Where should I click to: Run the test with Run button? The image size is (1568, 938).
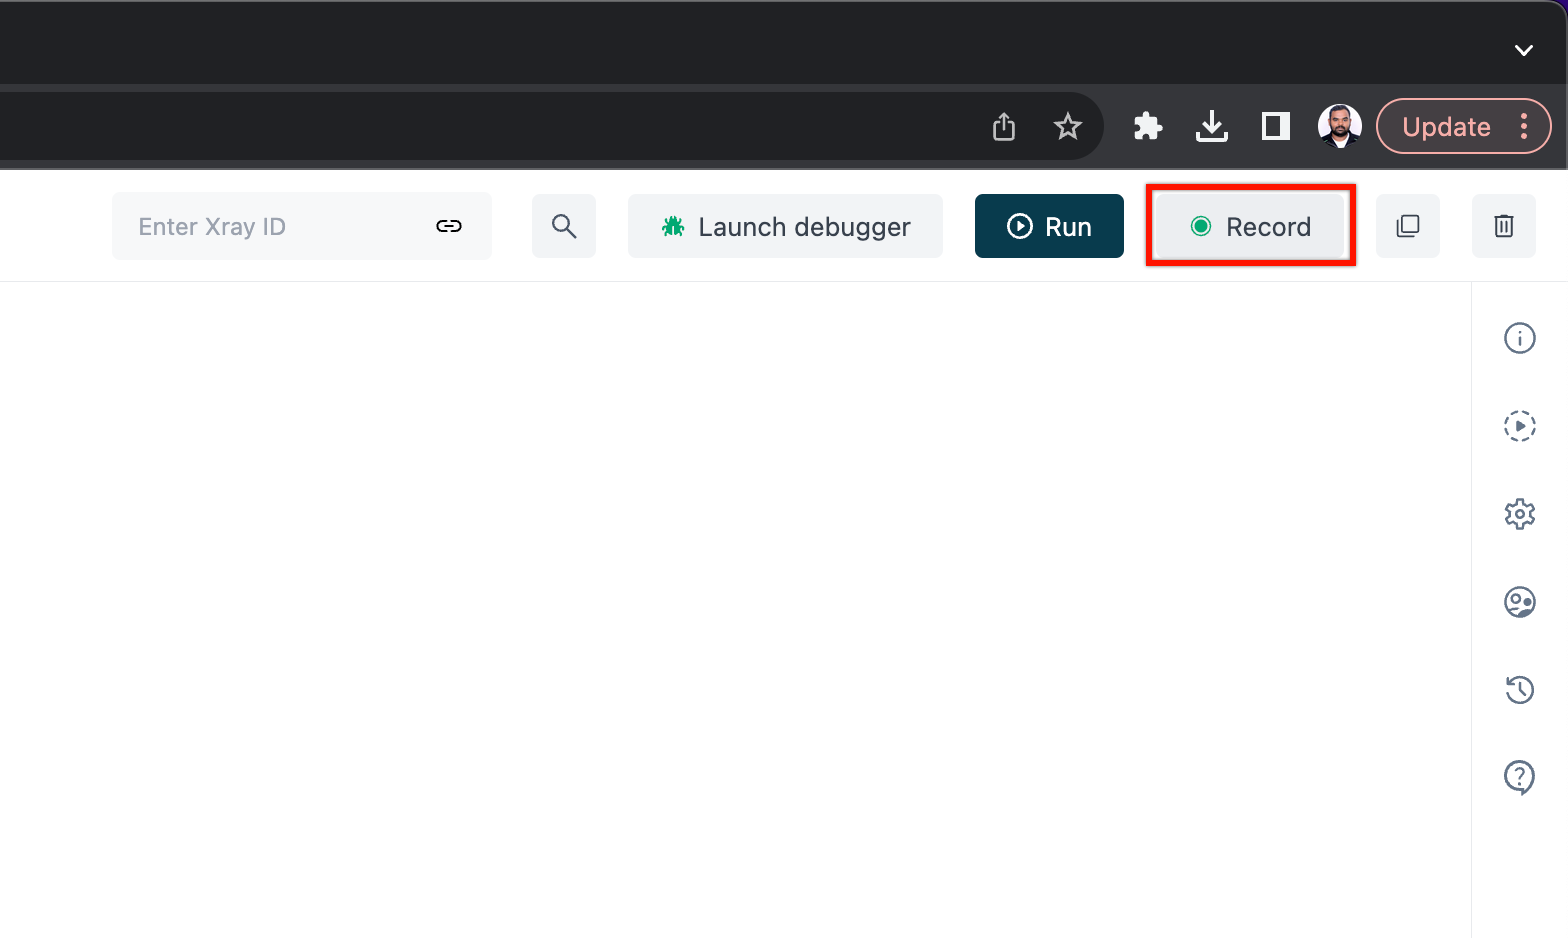(1049, 226)
